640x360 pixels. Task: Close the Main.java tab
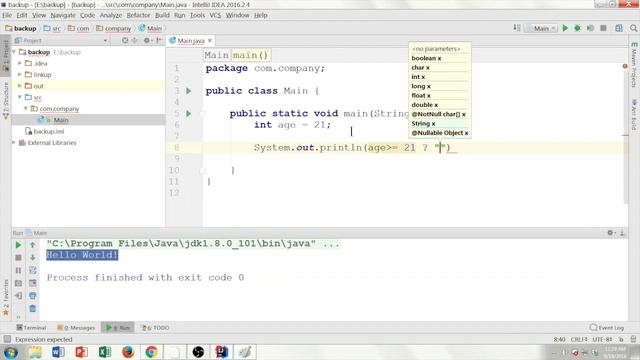point(210,40)
